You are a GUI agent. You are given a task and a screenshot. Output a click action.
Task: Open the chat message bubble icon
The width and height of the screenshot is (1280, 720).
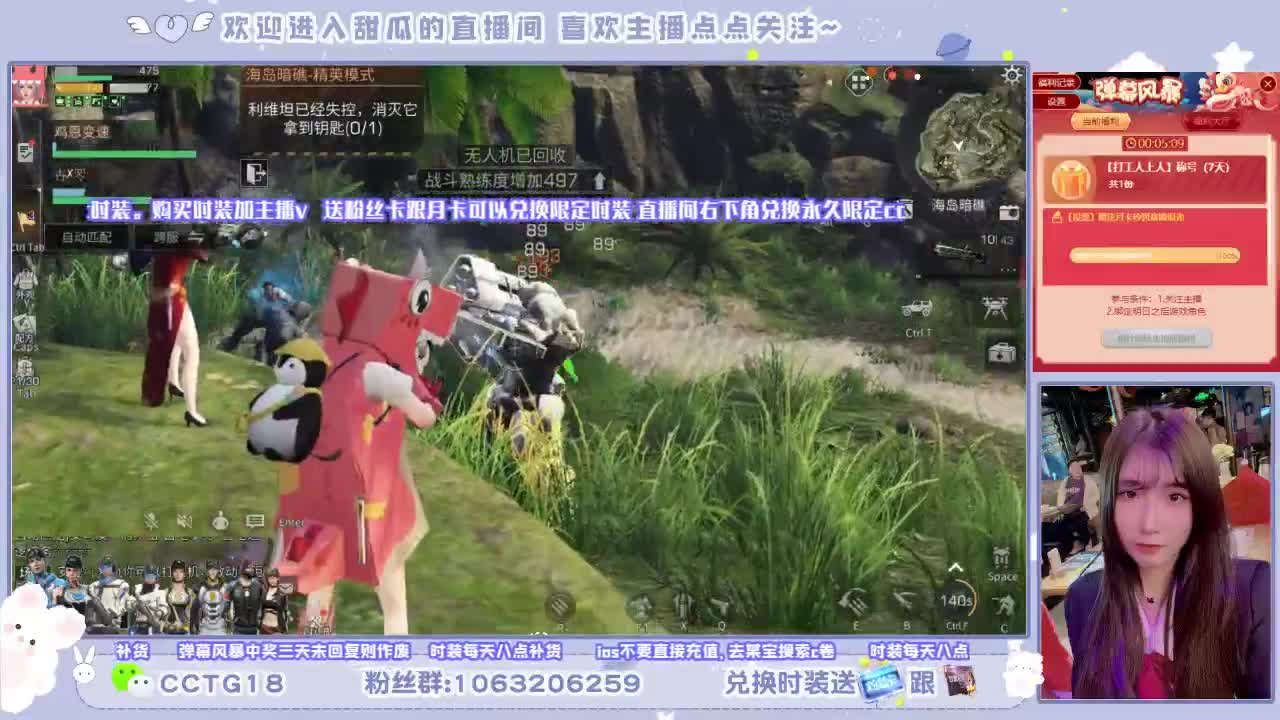tap(255, 521)
